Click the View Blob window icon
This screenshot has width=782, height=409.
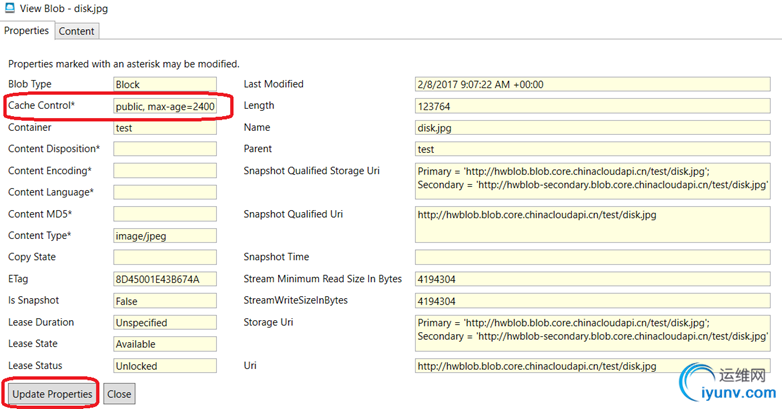click(x=11, y=10)
